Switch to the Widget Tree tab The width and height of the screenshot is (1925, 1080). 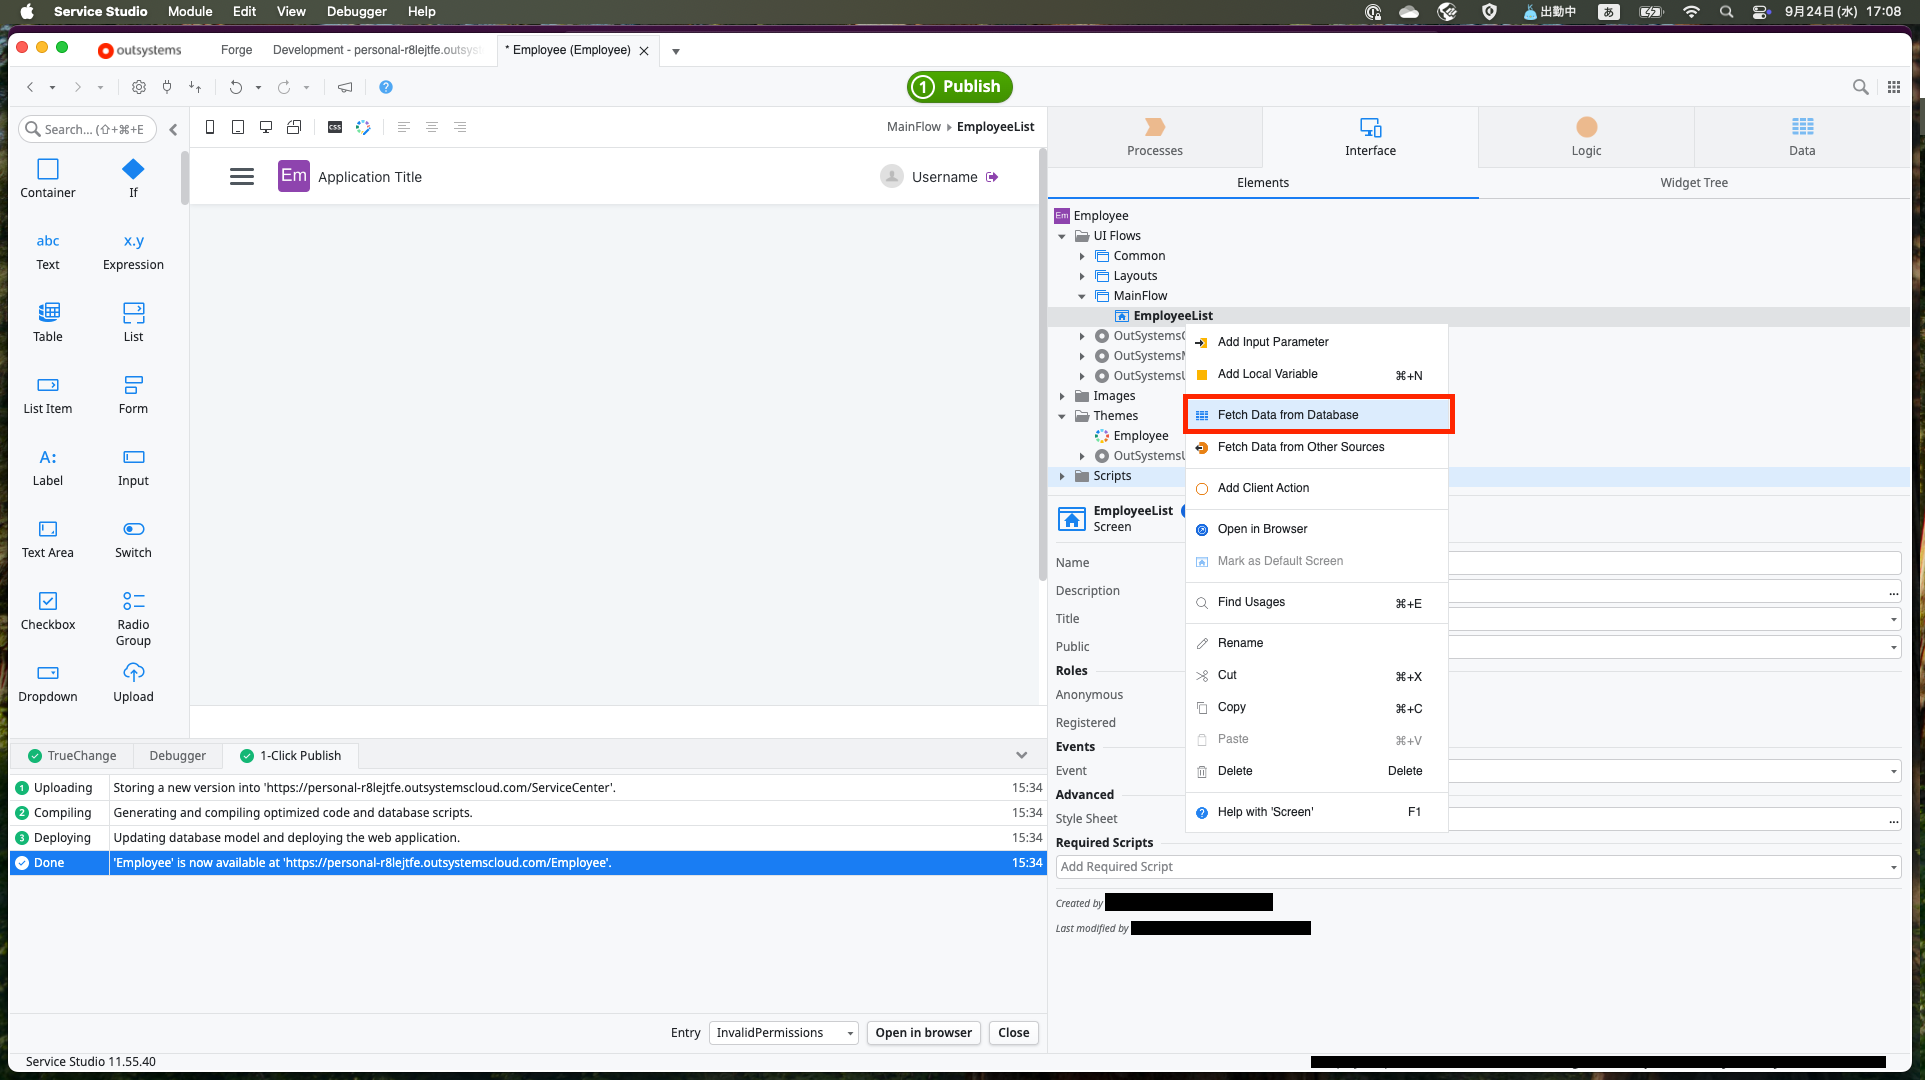click(1693, 183)
